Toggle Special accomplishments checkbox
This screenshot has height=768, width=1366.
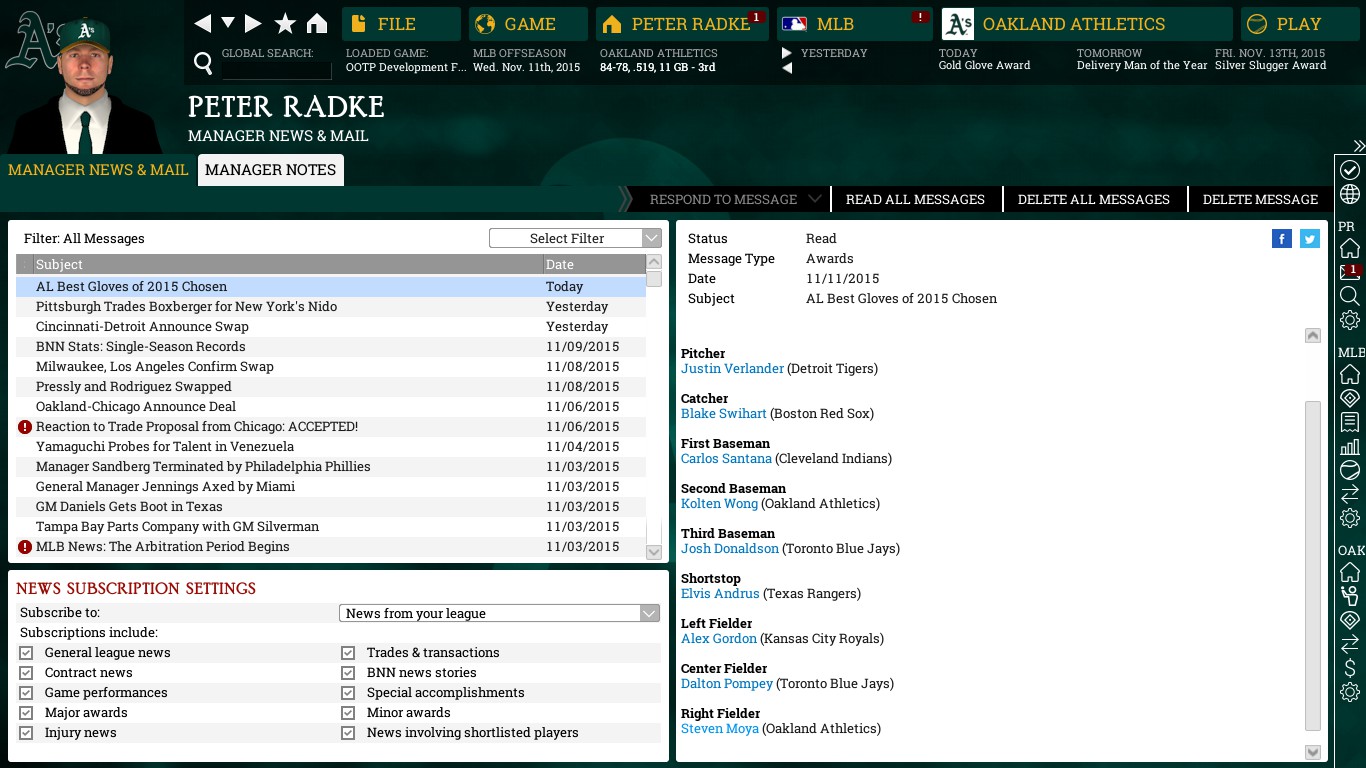348,693
